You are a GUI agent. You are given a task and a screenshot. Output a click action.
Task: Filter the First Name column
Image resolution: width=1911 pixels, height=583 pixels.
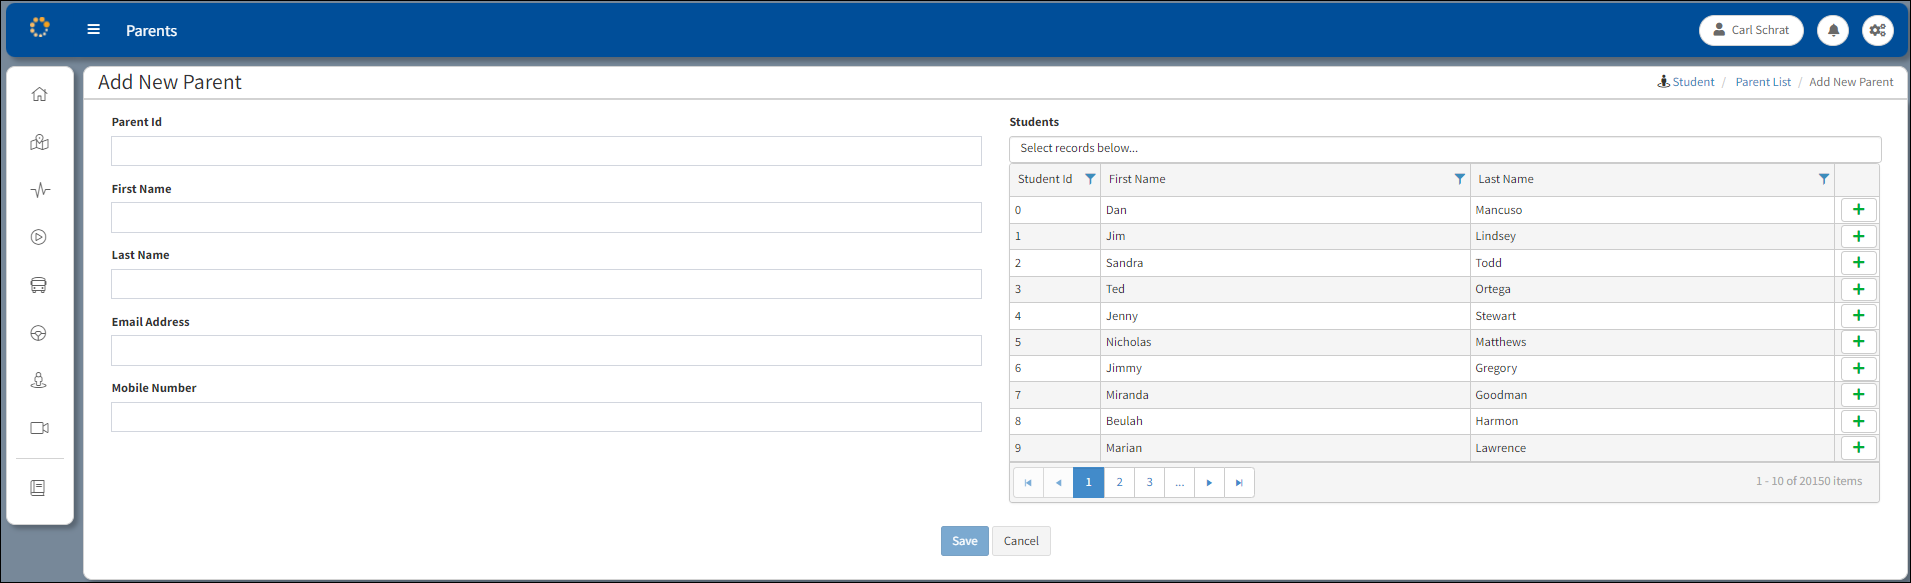pyautogui.click(x=1459, y=179)
